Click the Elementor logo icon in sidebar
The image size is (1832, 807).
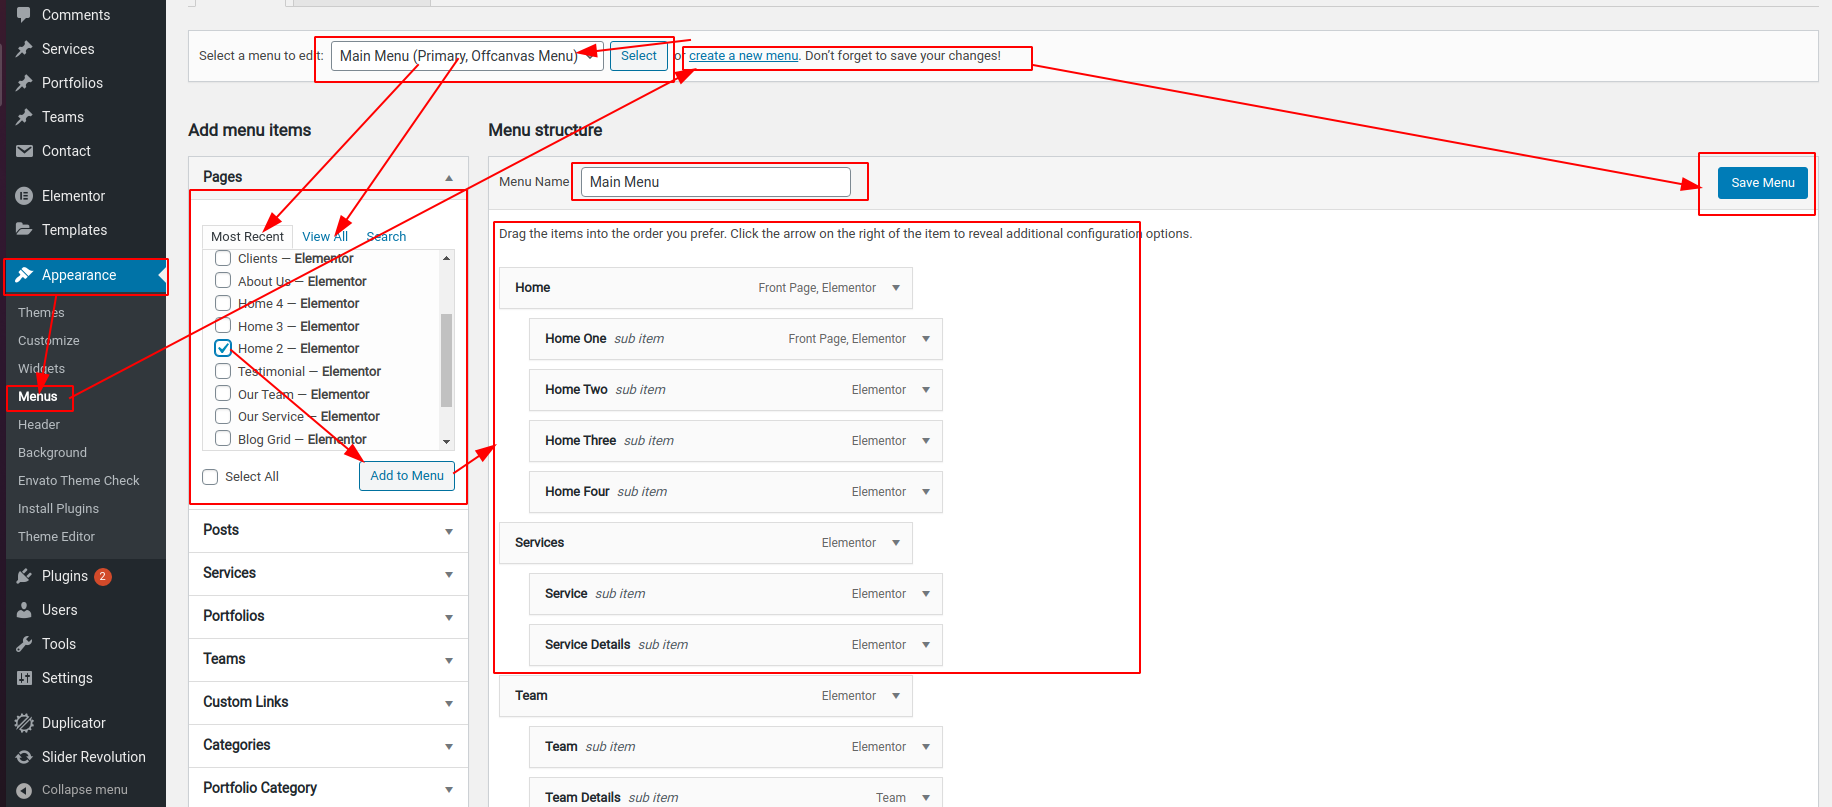[x=24, y=196]
